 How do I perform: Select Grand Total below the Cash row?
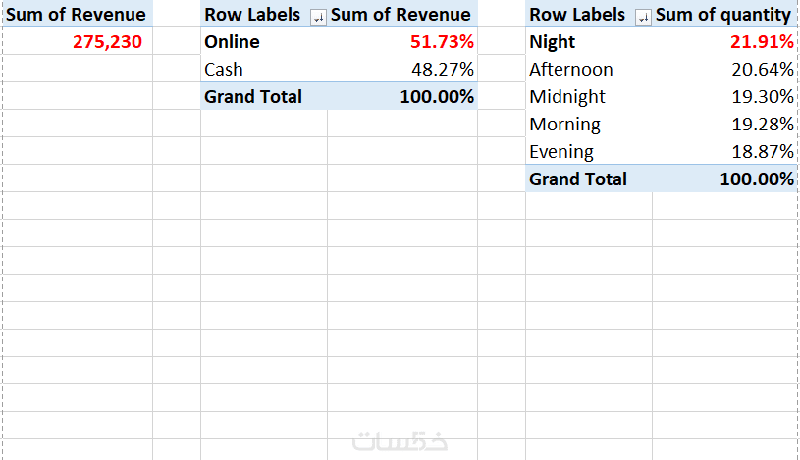252,97
